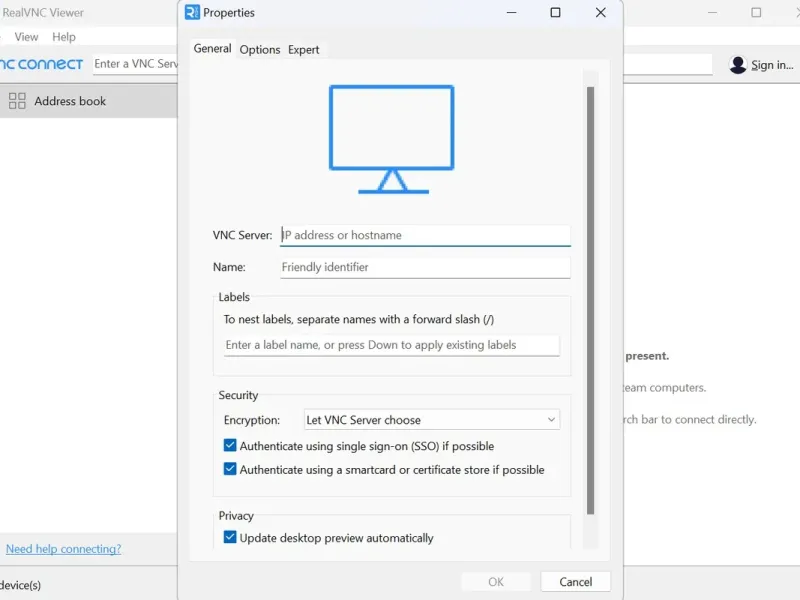Toggle smartcard or certificate store authentication checkbox
Image resolution: width=800 pixels, height=600 pixels.
click(x=230, y=469)
